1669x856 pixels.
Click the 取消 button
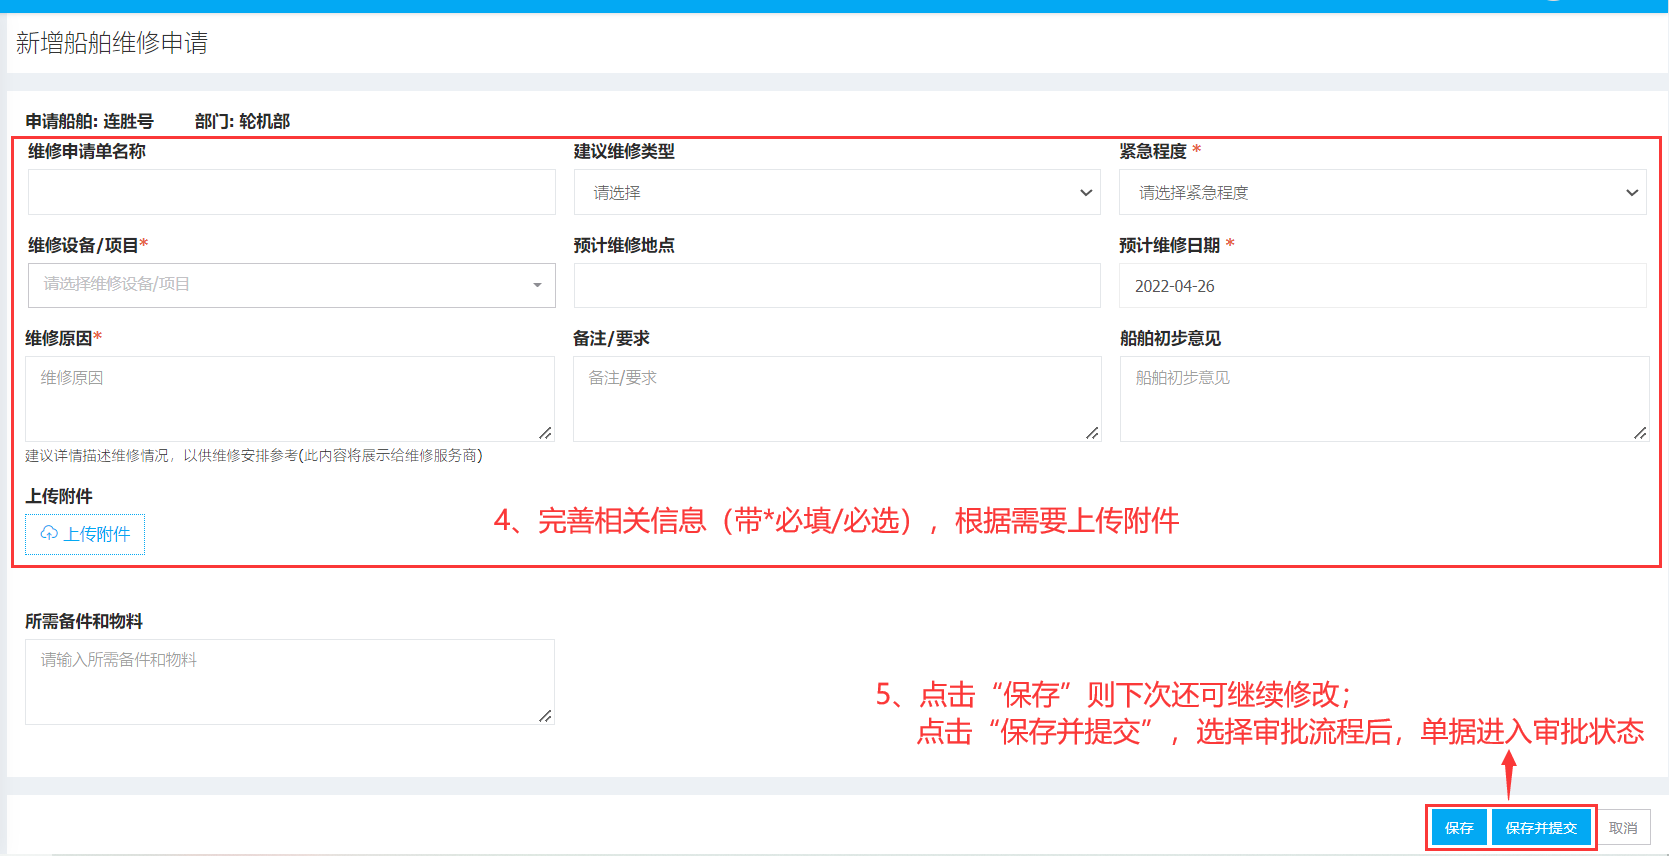click(1623, 828)
